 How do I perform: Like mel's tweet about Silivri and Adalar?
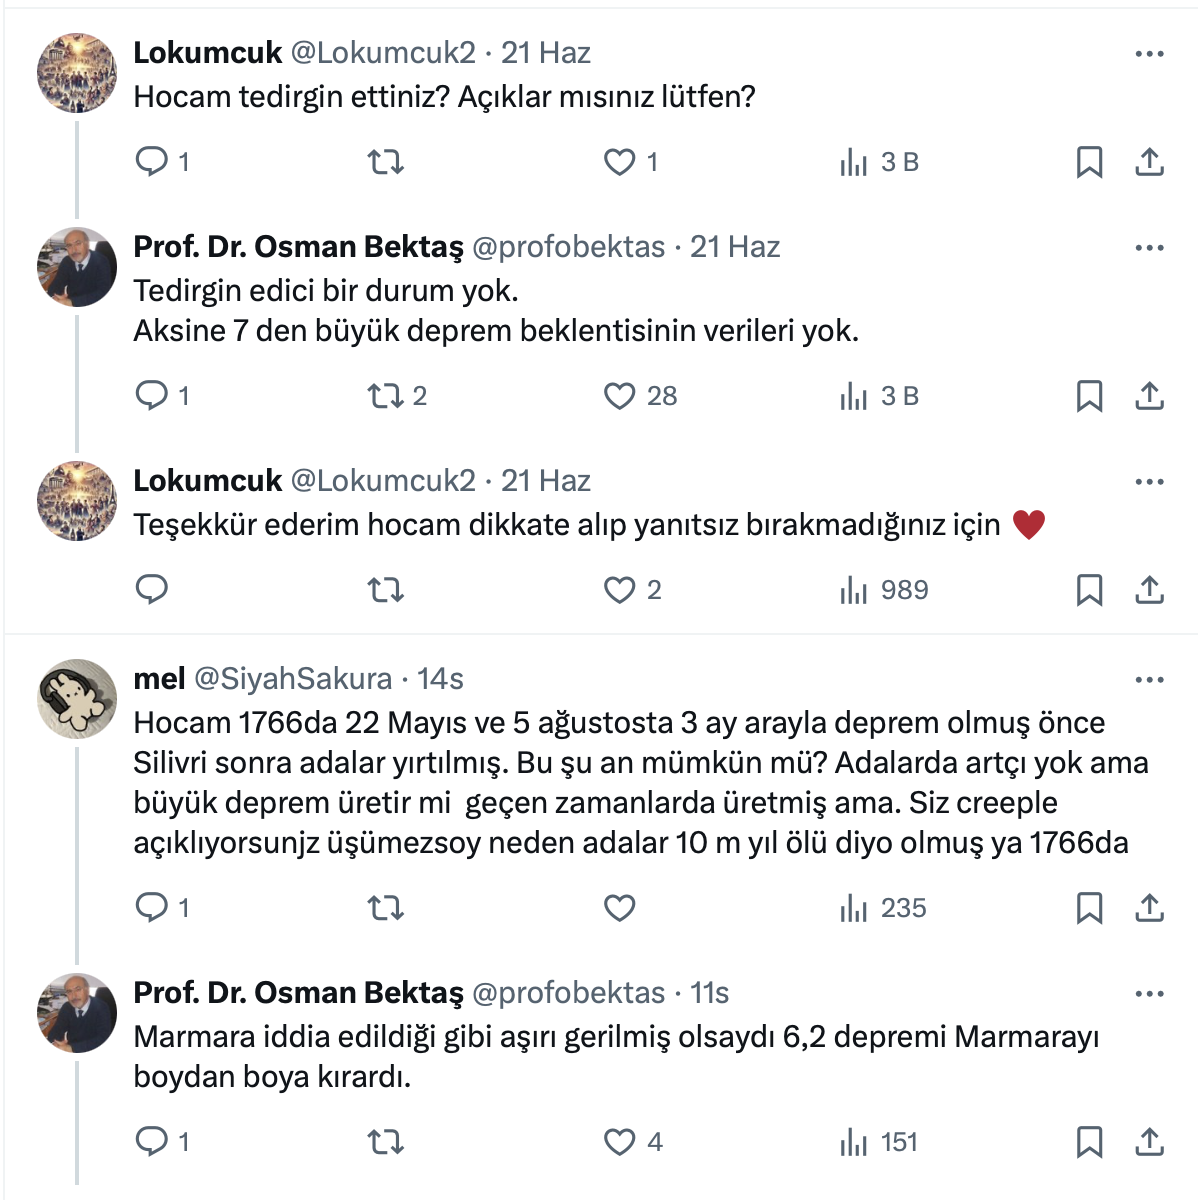coord(620,908)
